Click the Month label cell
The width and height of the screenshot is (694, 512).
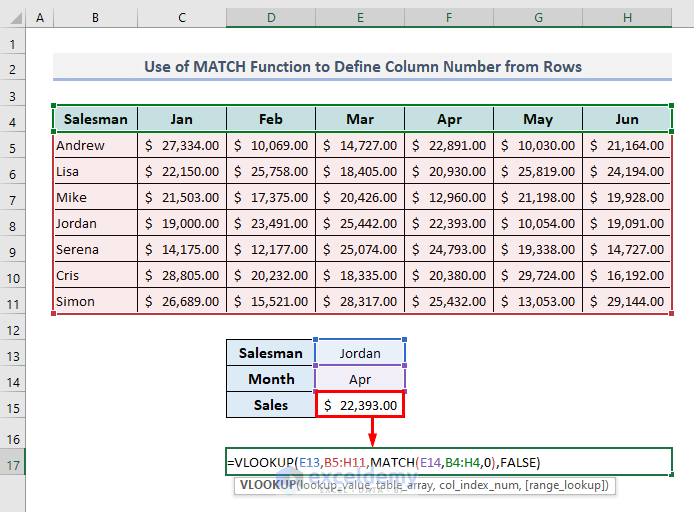pyautogui.click(x=271, y=379)
